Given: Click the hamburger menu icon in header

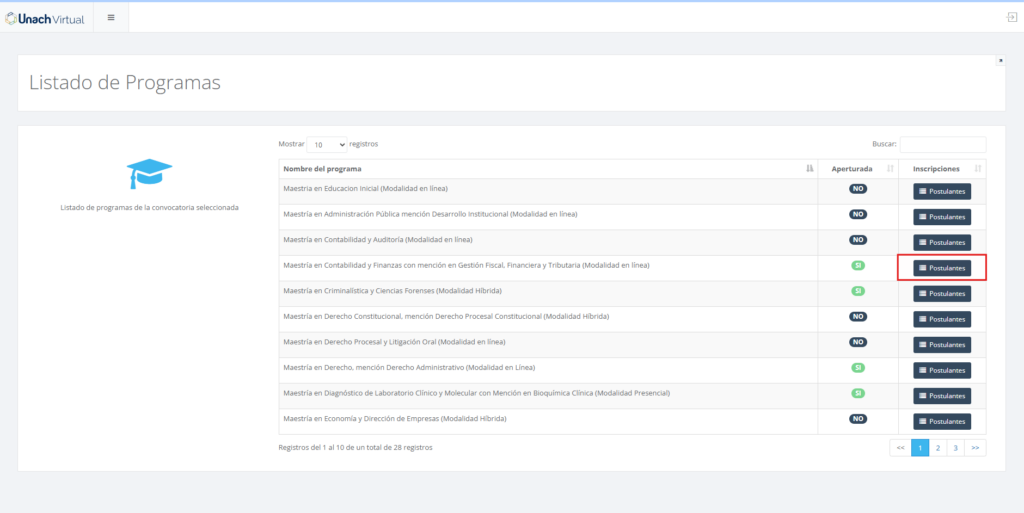Looking at the screenshot, I should (111, 17).
